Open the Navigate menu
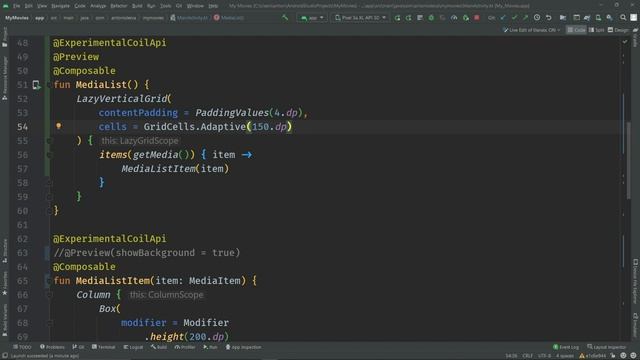Viewport: 640px width, 360px height. tap(60, 6)
